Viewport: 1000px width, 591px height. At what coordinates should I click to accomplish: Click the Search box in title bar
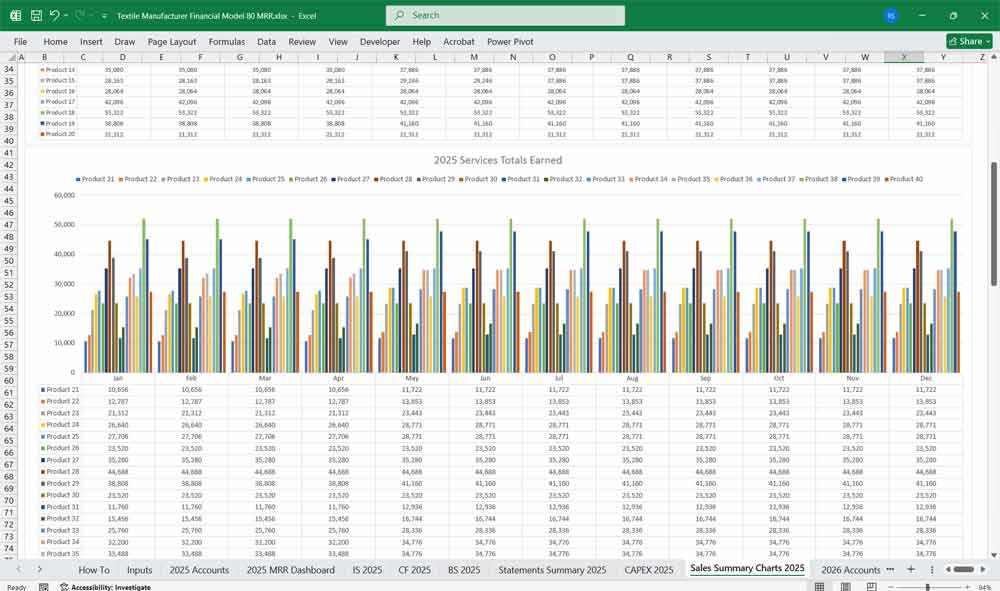[x=505, y=15]
